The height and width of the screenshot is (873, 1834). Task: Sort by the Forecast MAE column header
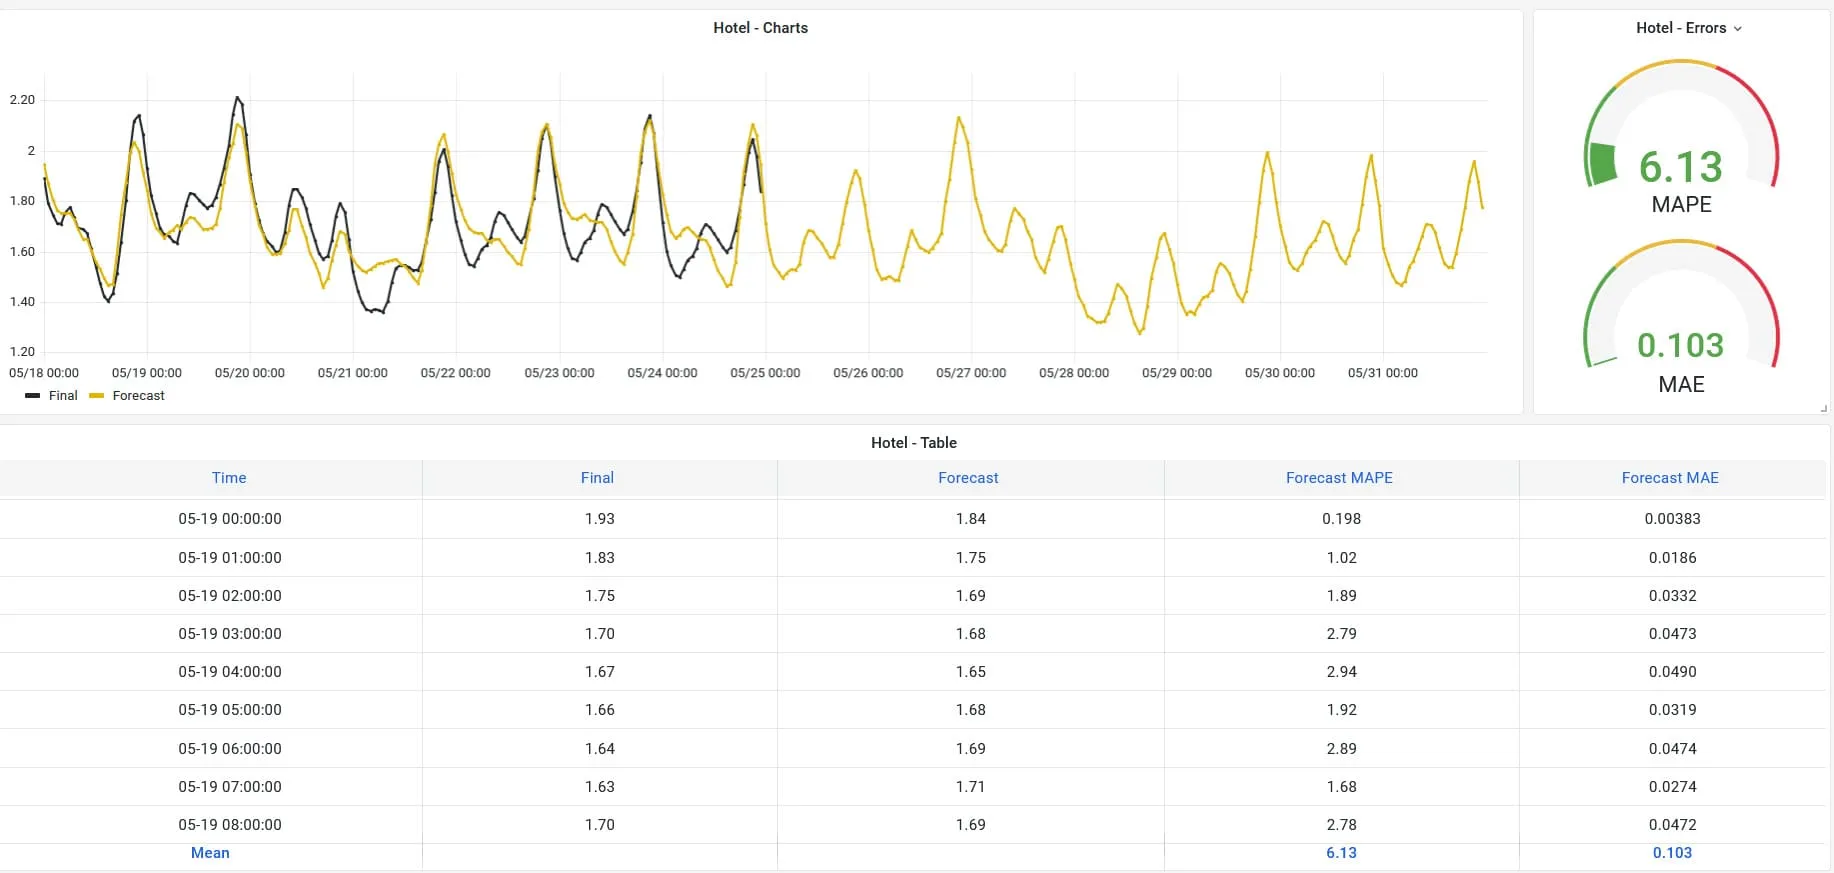(x=1670, y=478)
